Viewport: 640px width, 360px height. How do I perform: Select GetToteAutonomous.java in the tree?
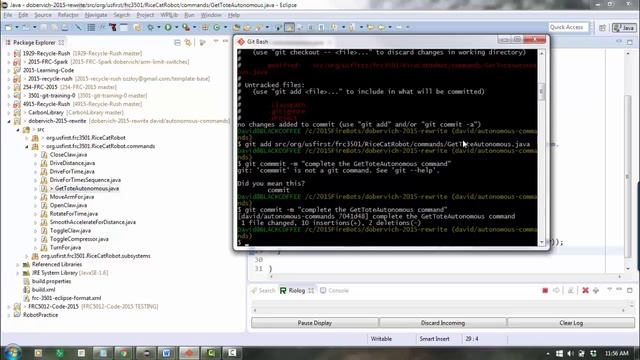[x=87, y=189]
